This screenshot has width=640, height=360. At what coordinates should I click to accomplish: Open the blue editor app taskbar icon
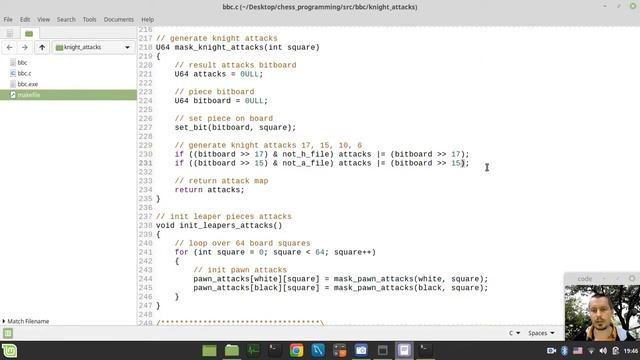pos(318,351)
